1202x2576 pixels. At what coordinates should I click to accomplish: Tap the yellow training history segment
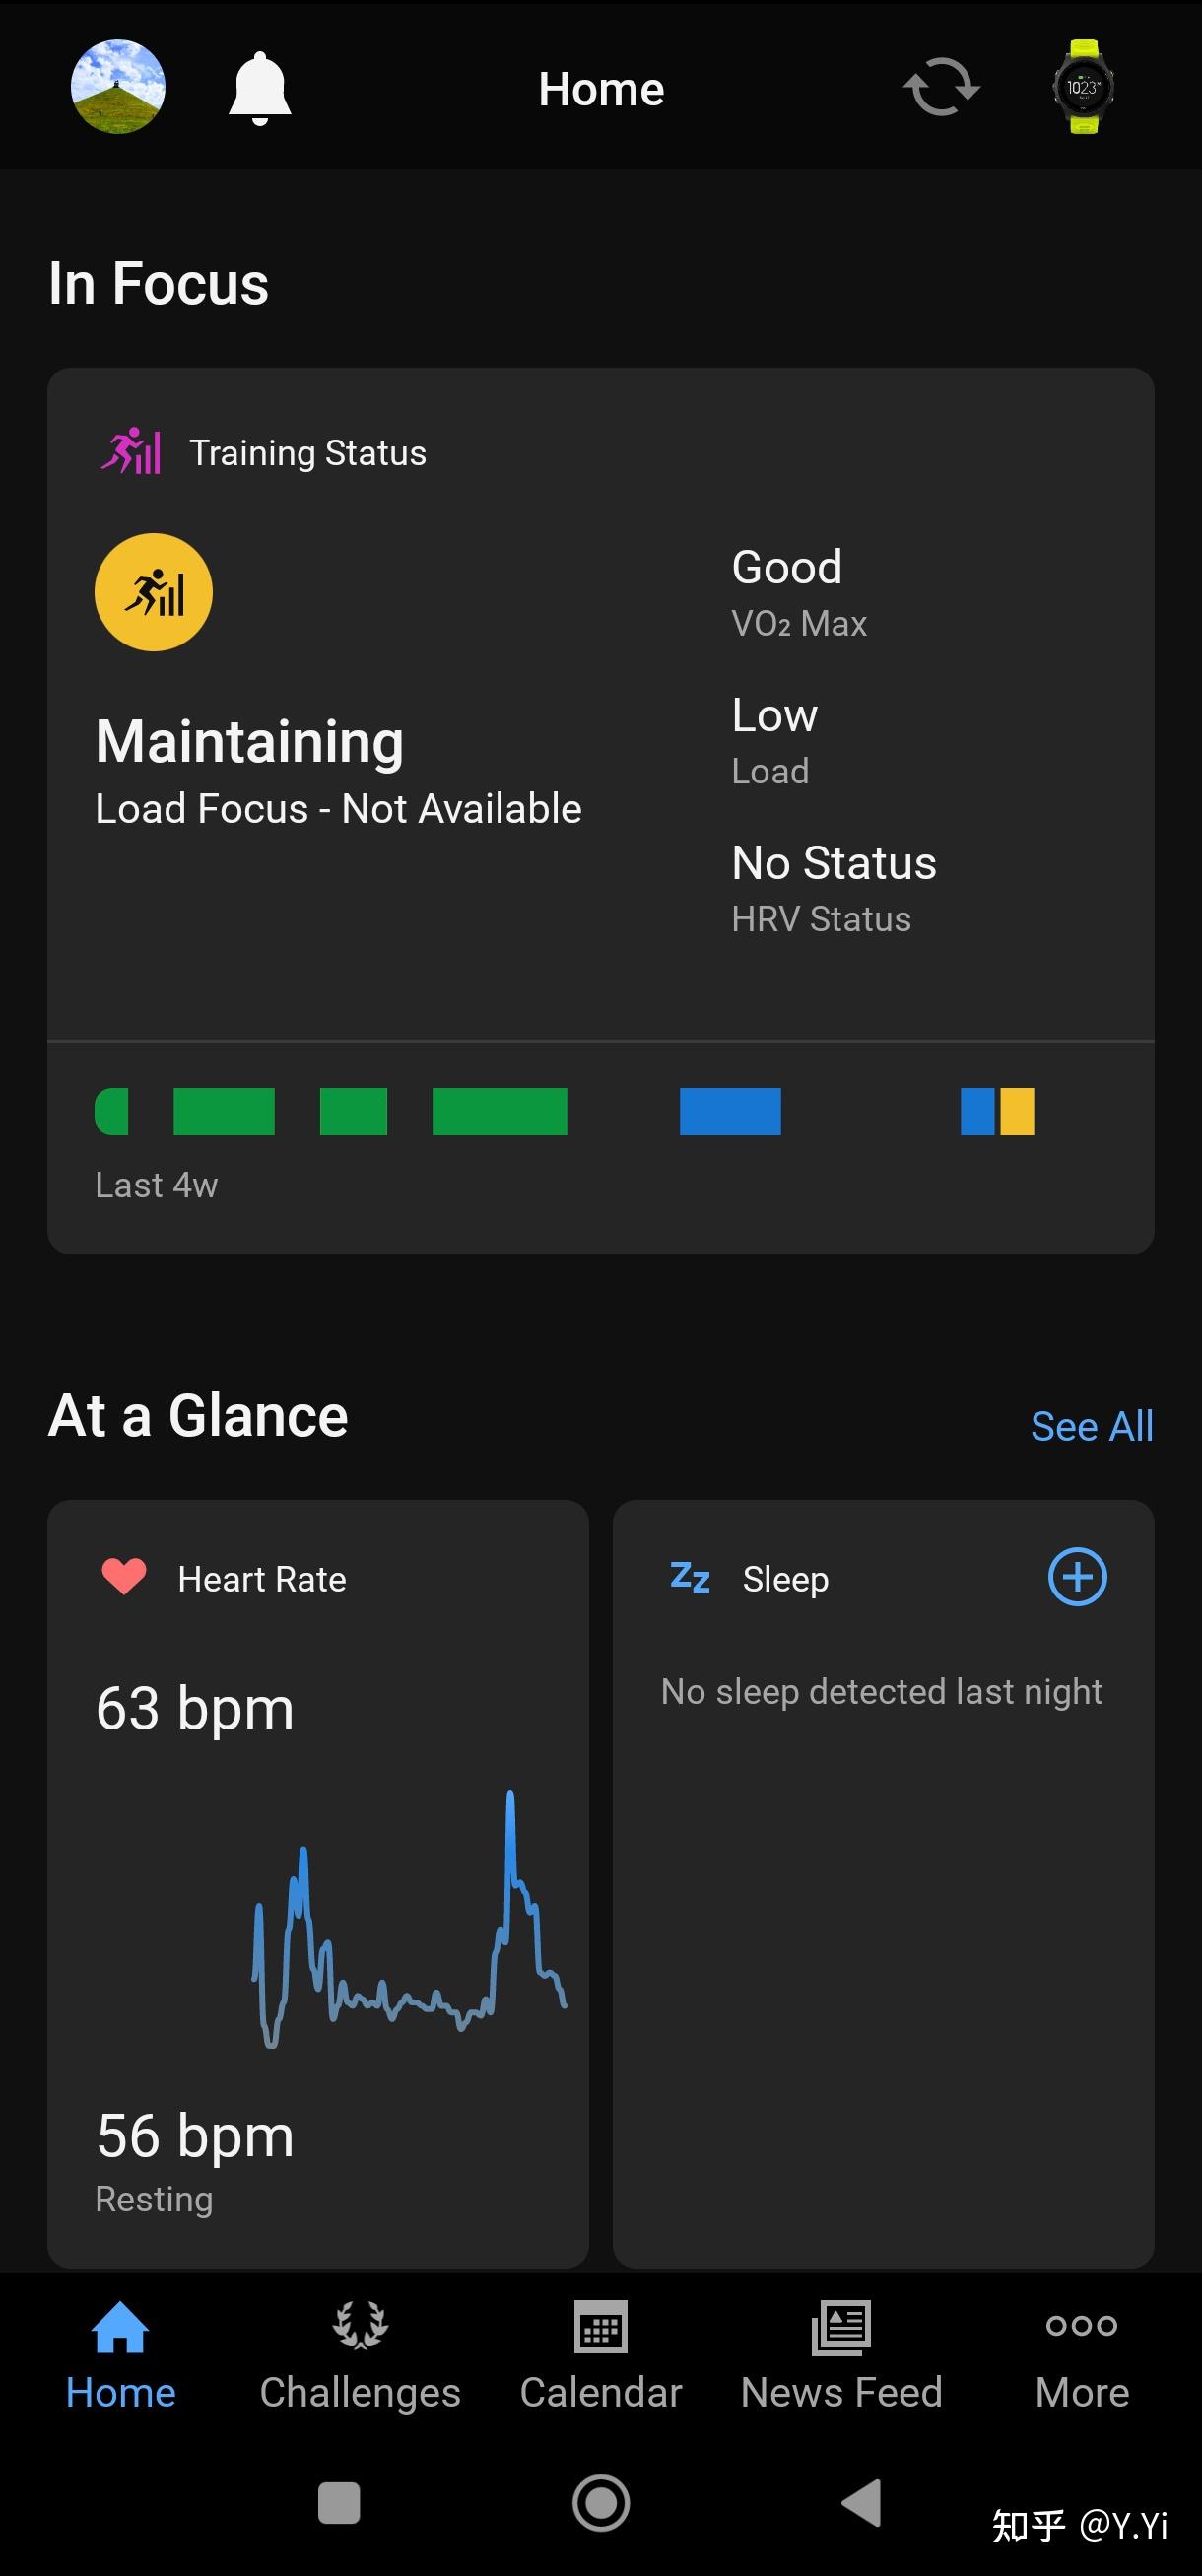pyautogui.click(x=1017, y=1111)
